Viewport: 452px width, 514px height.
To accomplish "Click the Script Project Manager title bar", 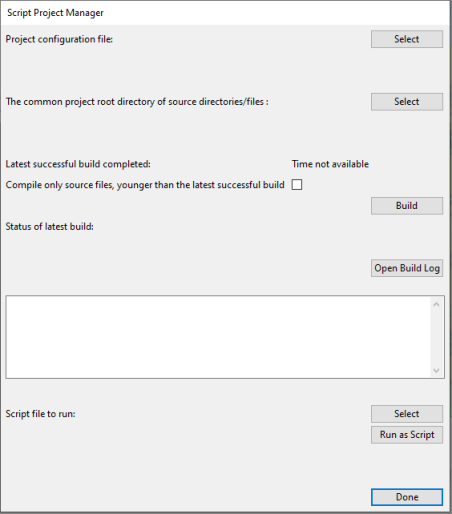I will [x=225, y=13].
